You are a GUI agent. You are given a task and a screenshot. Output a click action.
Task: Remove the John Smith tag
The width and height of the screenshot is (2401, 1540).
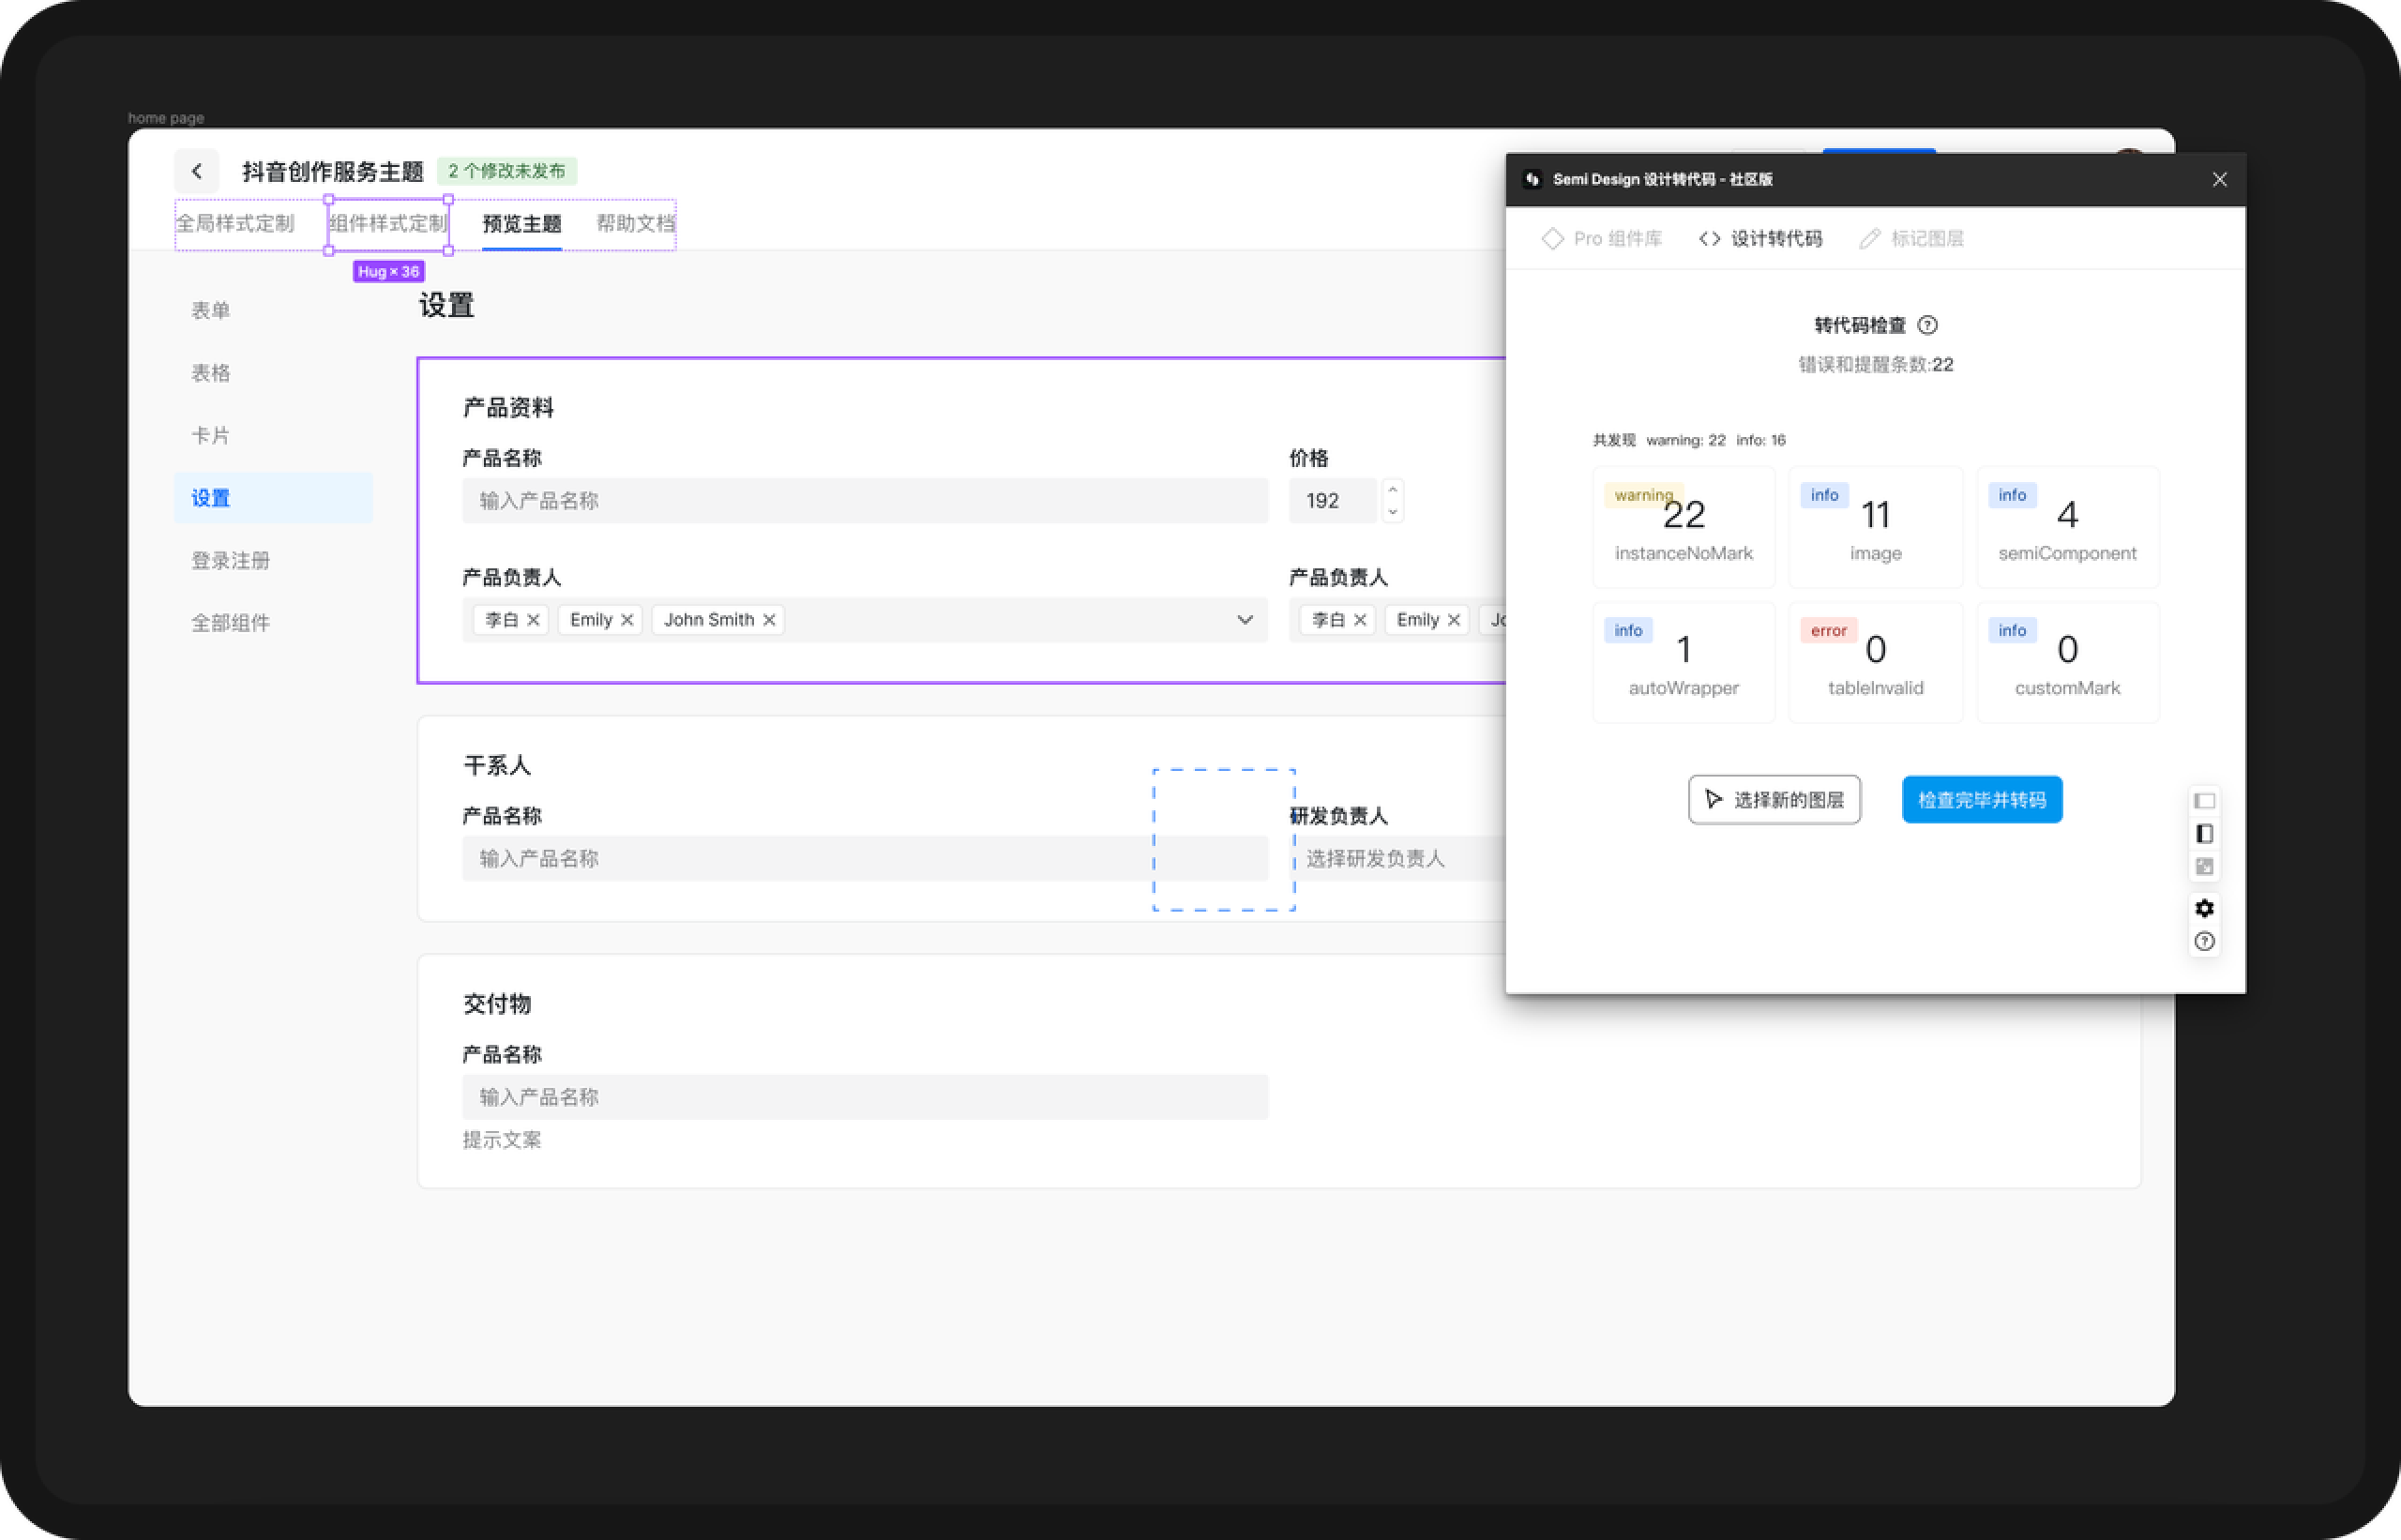coord(769,620)
